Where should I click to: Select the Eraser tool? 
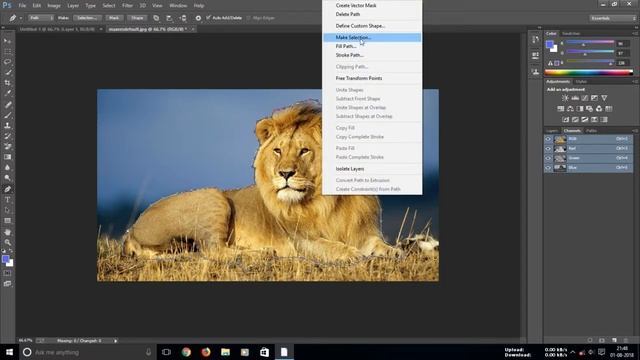[x=7, y=147]
